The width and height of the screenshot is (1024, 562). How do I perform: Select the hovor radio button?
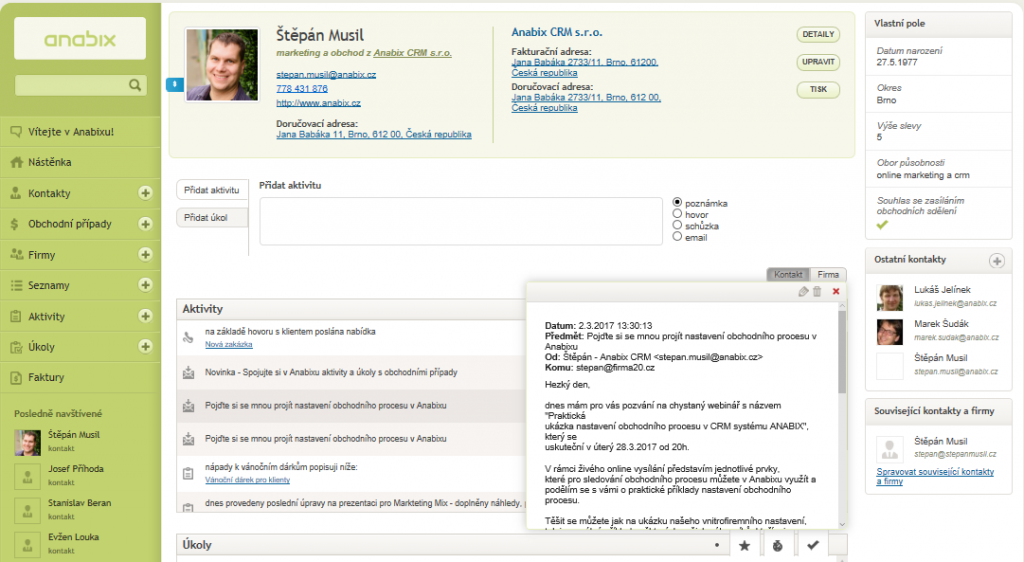[x=677, y=213]
